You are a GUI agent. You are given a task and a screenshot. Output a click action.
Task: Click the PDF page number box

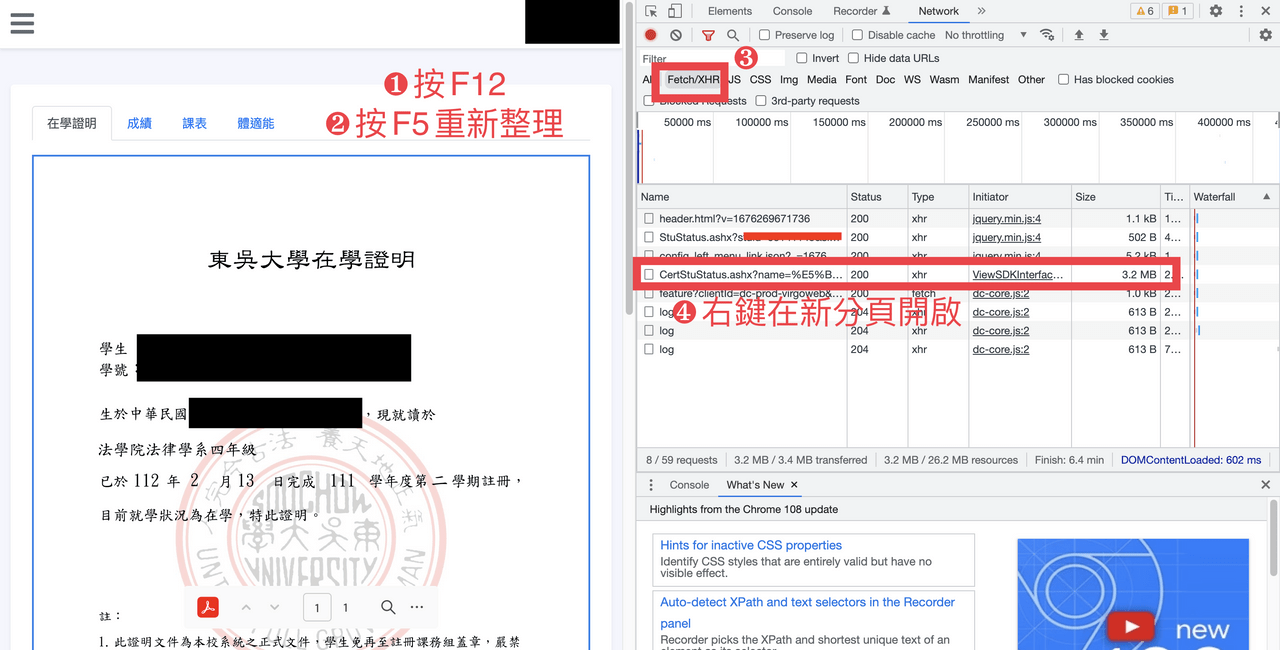[x=317, y=607]
